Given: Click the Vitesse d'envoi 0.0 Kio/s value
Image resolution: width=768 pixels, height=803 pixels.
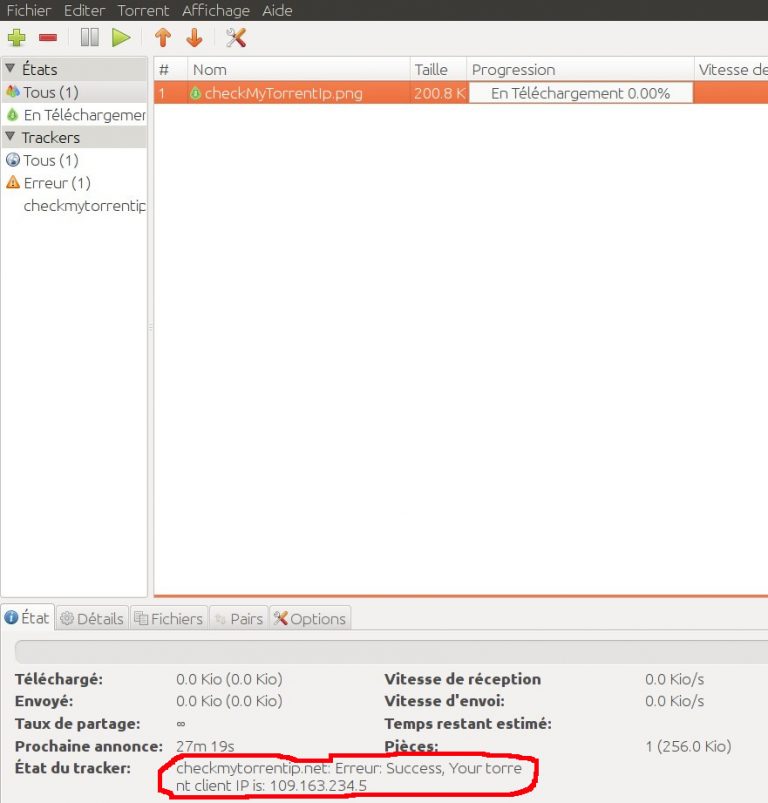Looking at the screenshot, I should tap(674, 701).
